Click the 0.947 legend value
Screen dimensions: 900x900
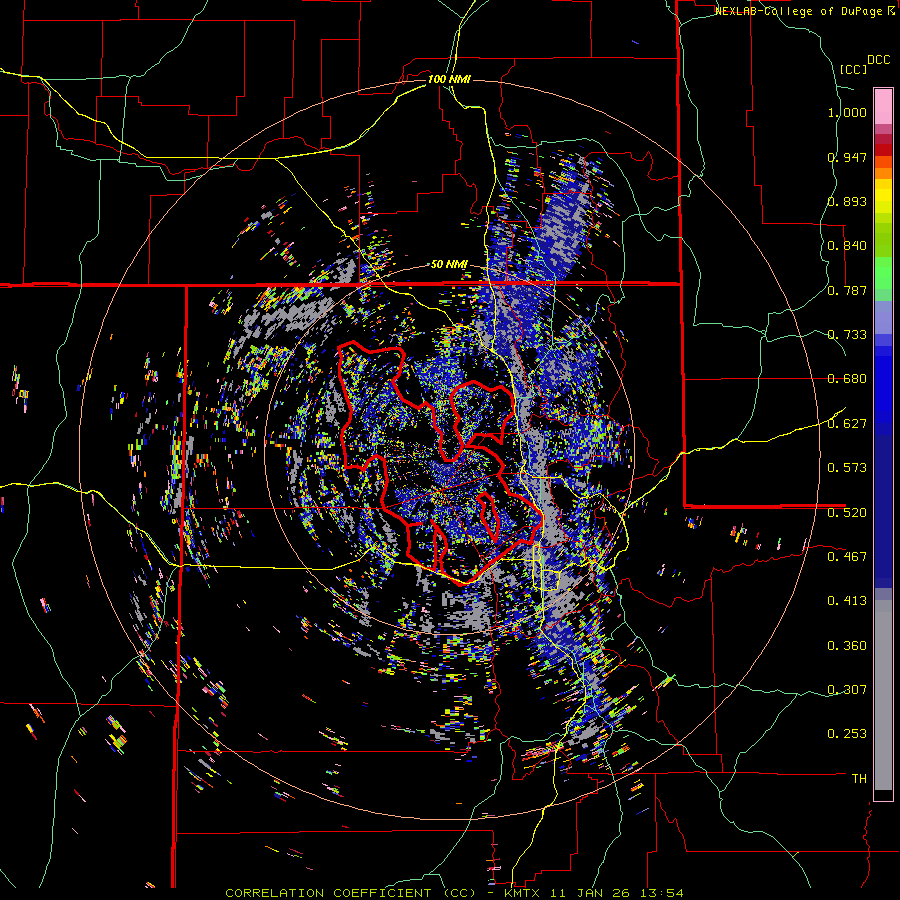(x=847, y=157)
